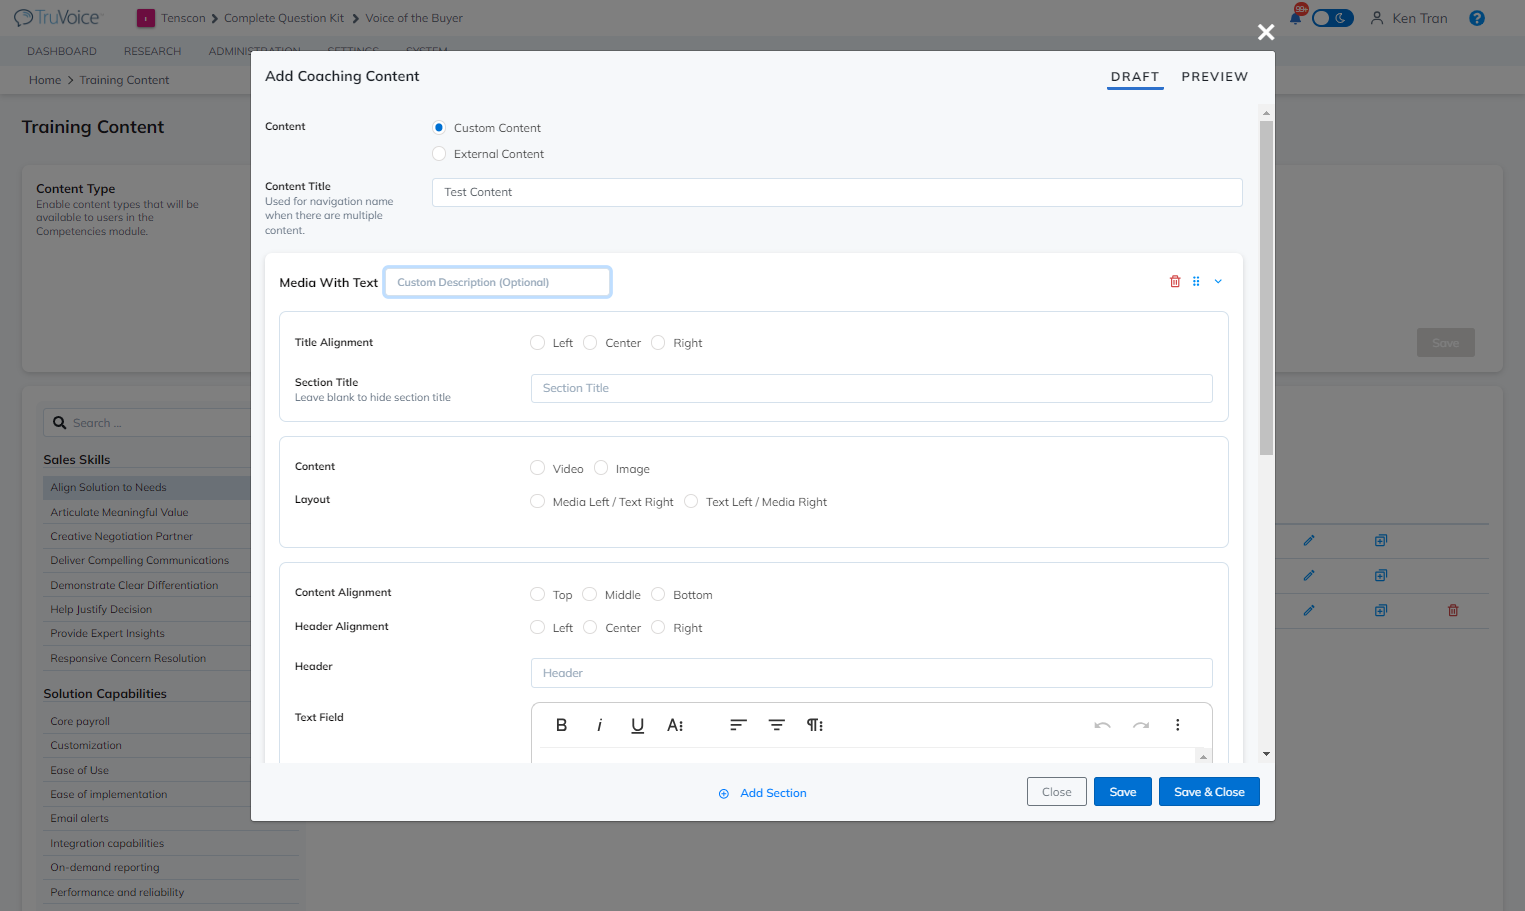Open the paragraph format pilcrow icon

tap(815, 725)
